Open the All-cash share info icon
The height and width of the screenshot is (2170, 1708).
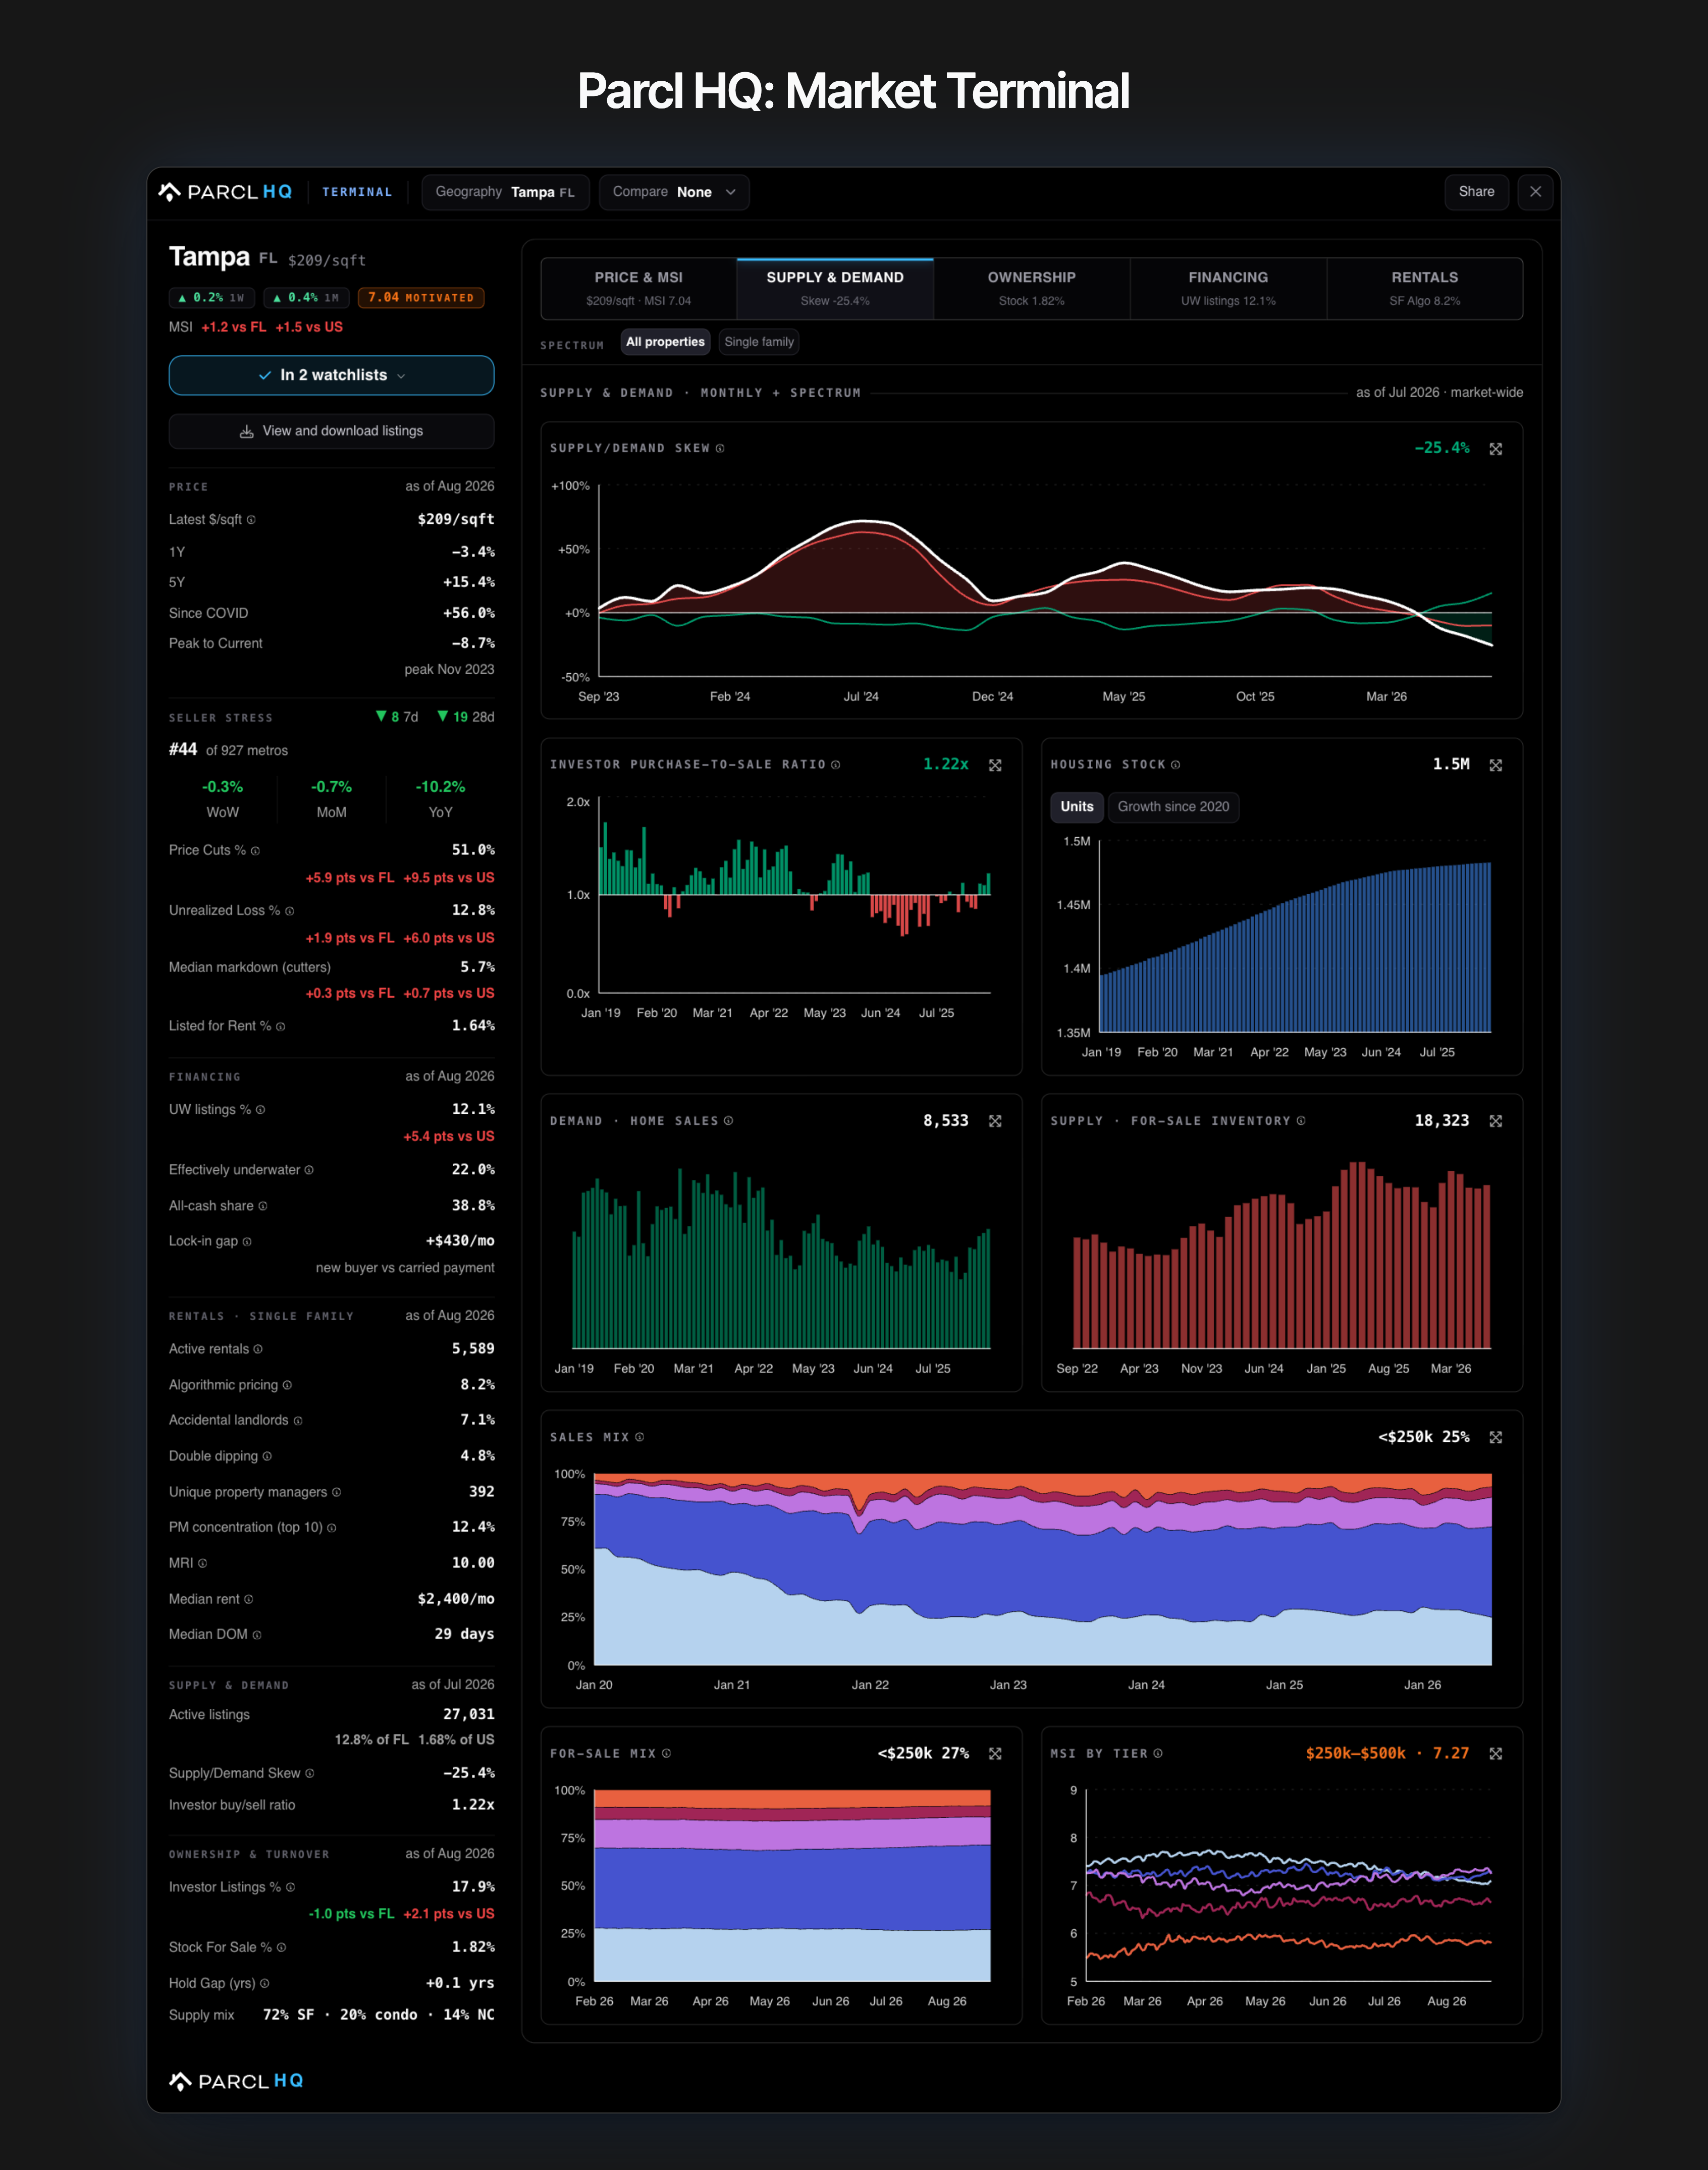point(263,1206)
